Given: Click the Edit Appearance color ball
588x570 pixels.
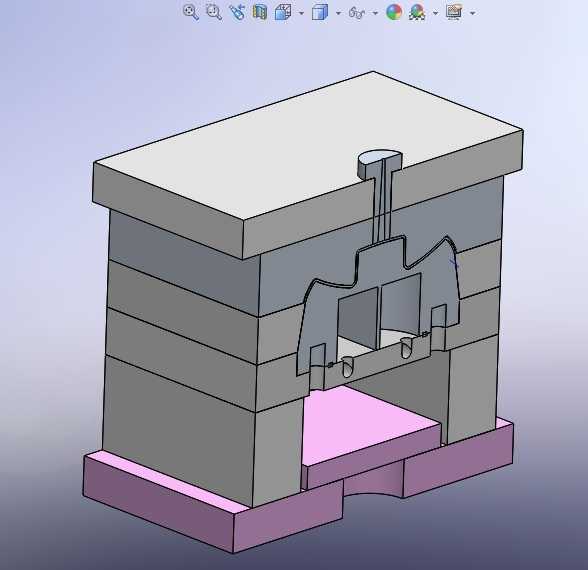Looking at the screenshot, I should pos(394,12).
